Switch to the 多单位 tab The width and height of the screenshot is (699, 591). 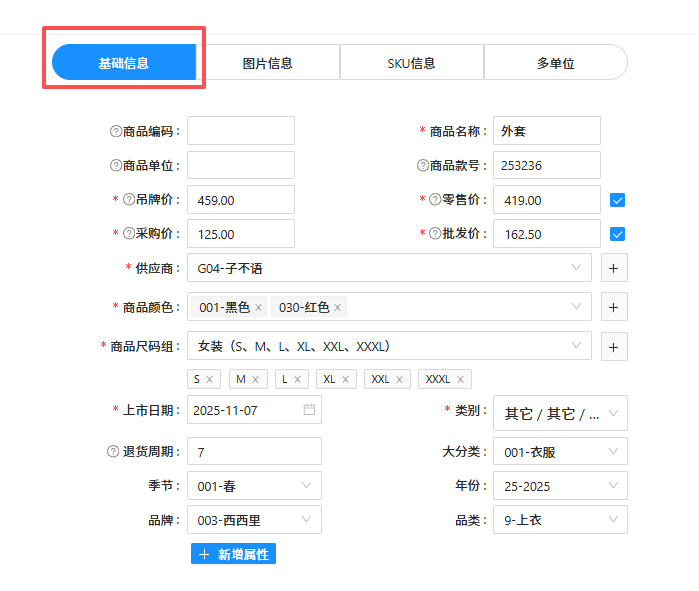[x=555, y=62]
